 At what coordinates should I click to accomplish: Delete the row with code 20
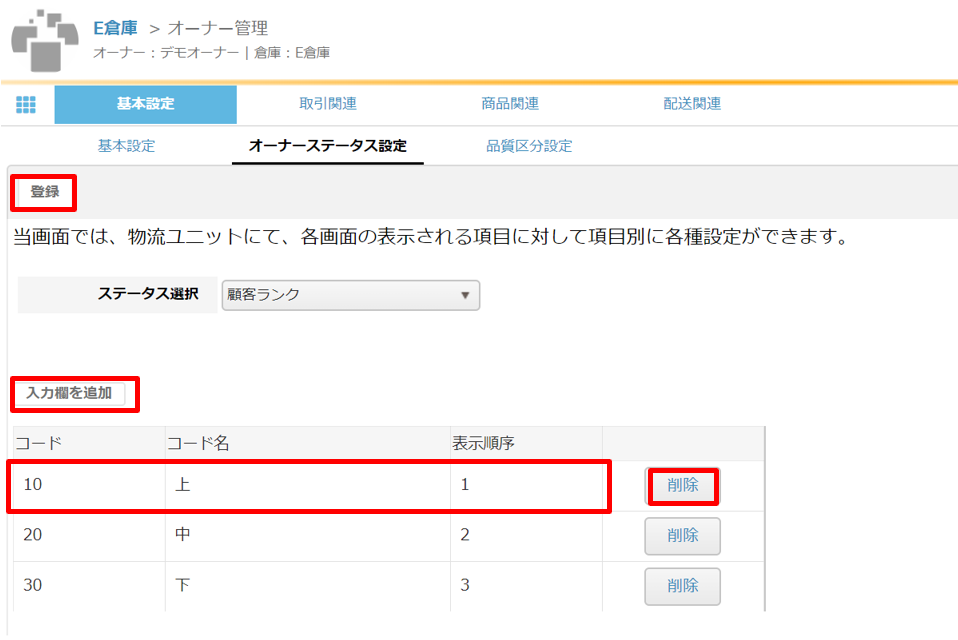(682, 536)
